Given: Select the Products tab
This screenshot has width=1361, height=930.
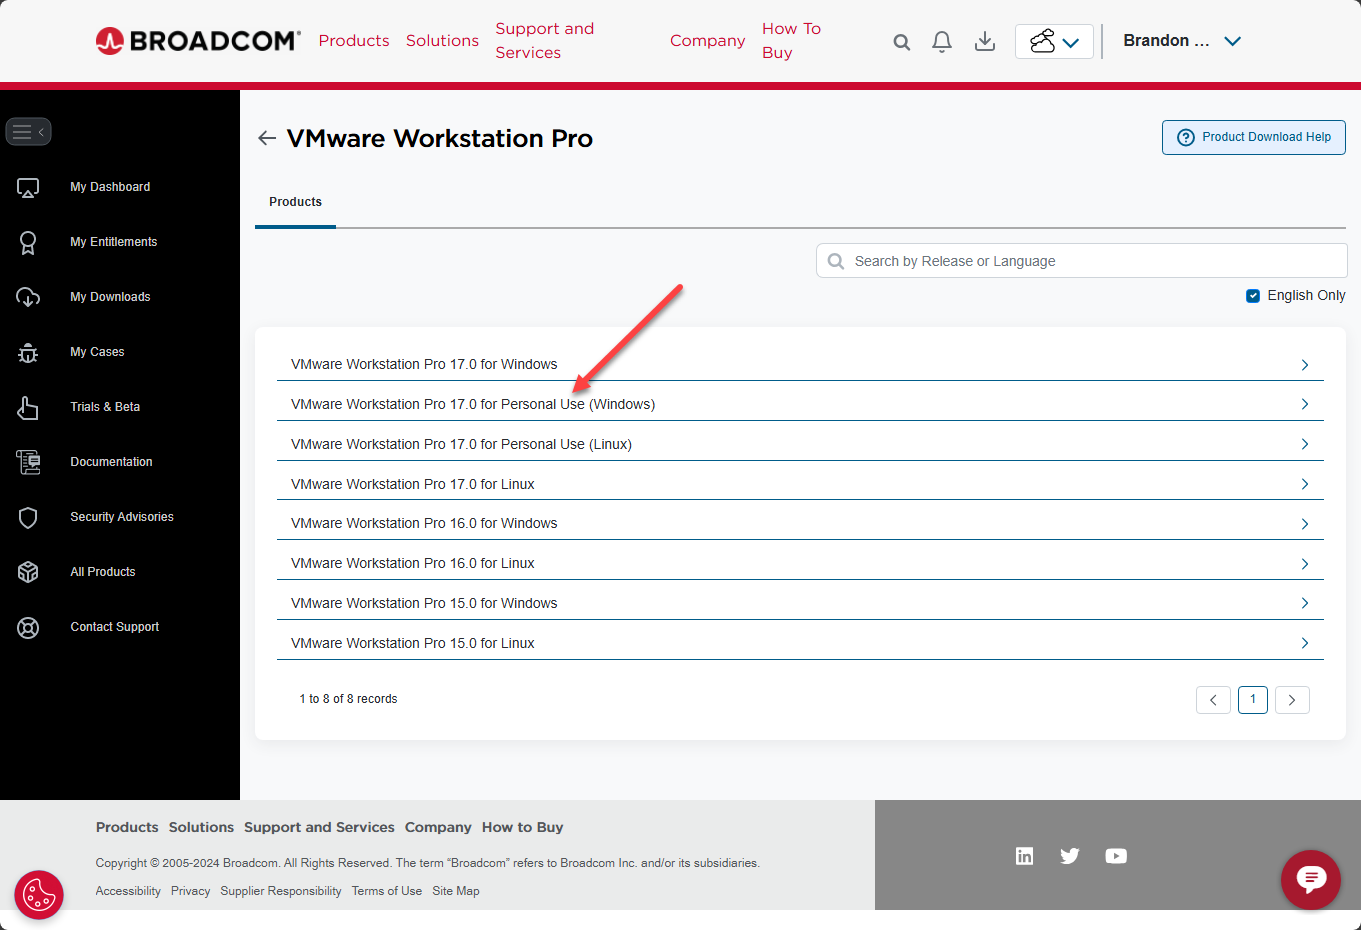Looking at the screenshot, I should point(296,202).
